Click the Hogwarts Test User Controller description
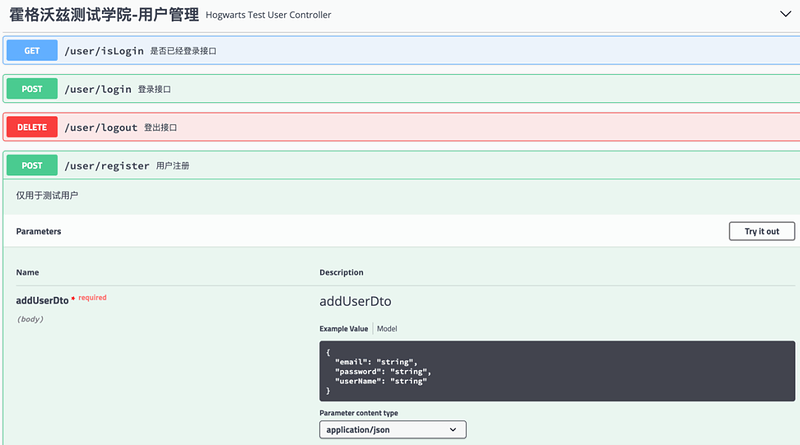The image size is (800, 445). 268,15
